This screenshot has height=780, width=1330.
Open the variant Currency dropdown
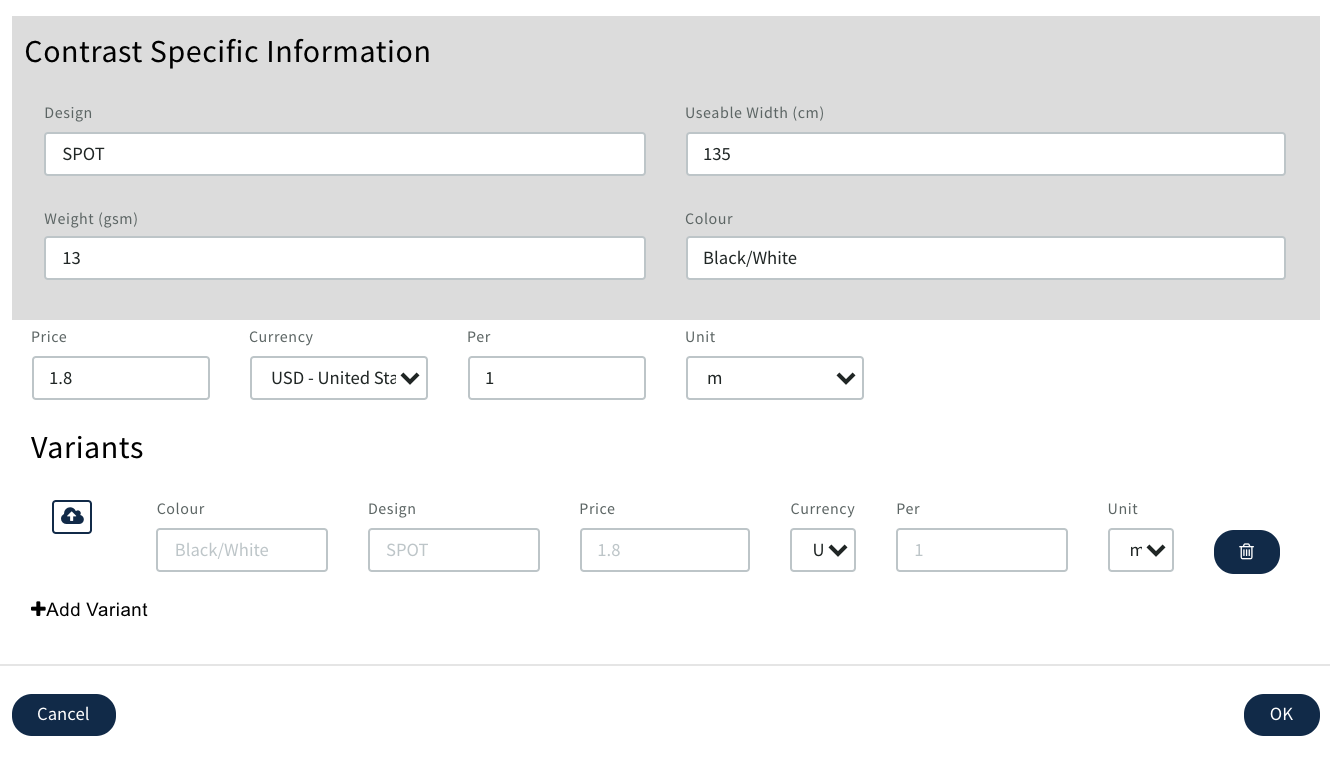(x=822, y=550)
